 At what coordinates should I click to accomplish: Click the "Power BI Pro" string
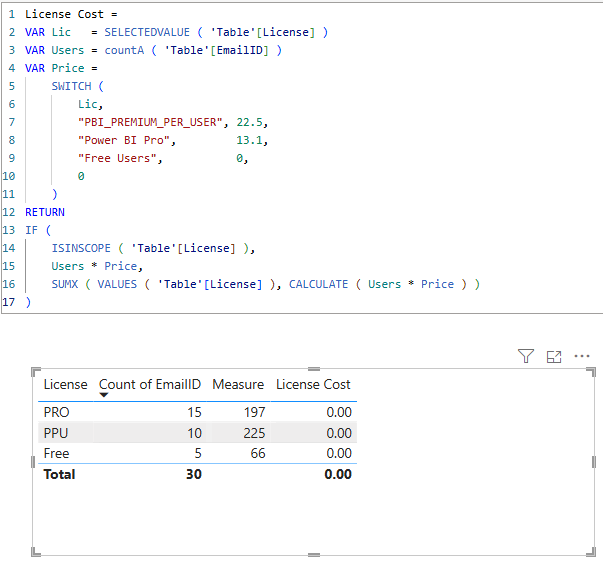(124, 140)
